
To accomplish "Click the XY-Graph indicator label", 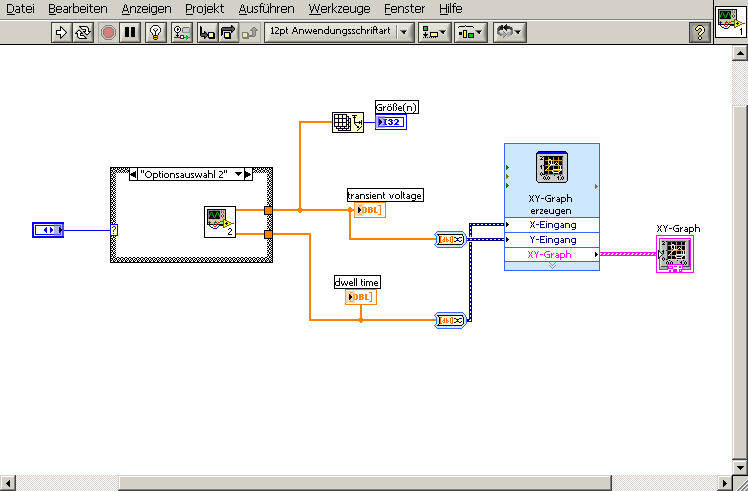I will (x=678, y=229).
